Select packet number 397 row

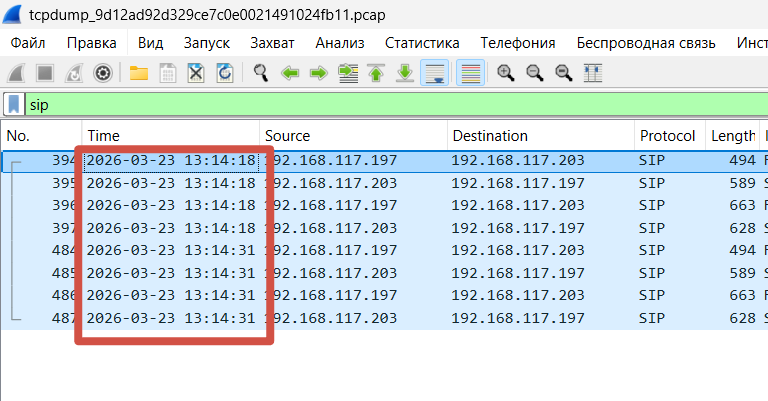384,228
